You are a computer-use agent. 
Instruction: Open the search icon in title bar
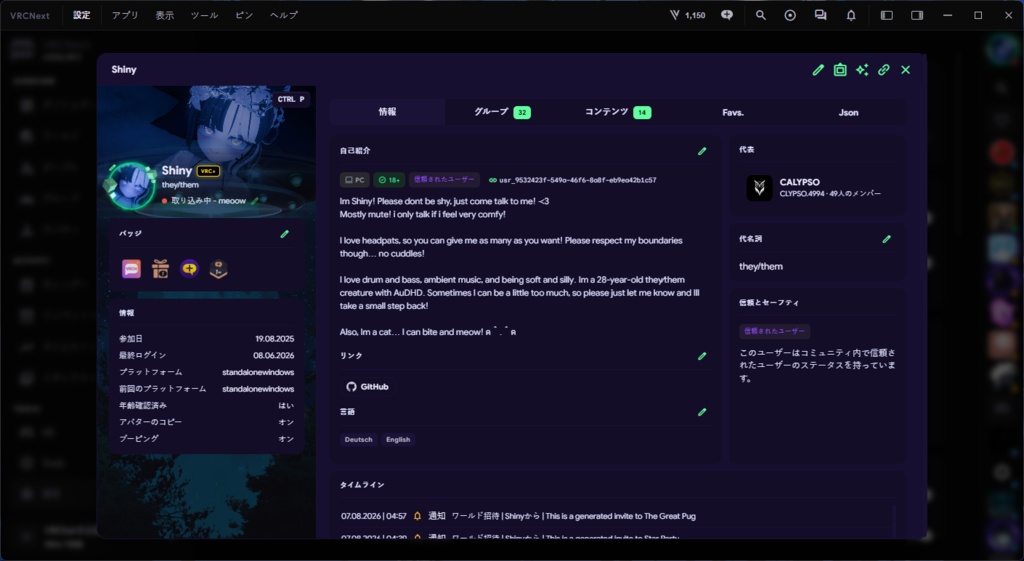point(760,15)
